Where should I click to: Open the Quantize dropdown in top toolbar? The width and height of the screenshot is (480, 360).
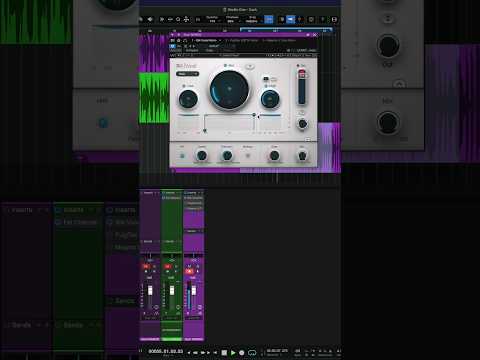[212, 19]
